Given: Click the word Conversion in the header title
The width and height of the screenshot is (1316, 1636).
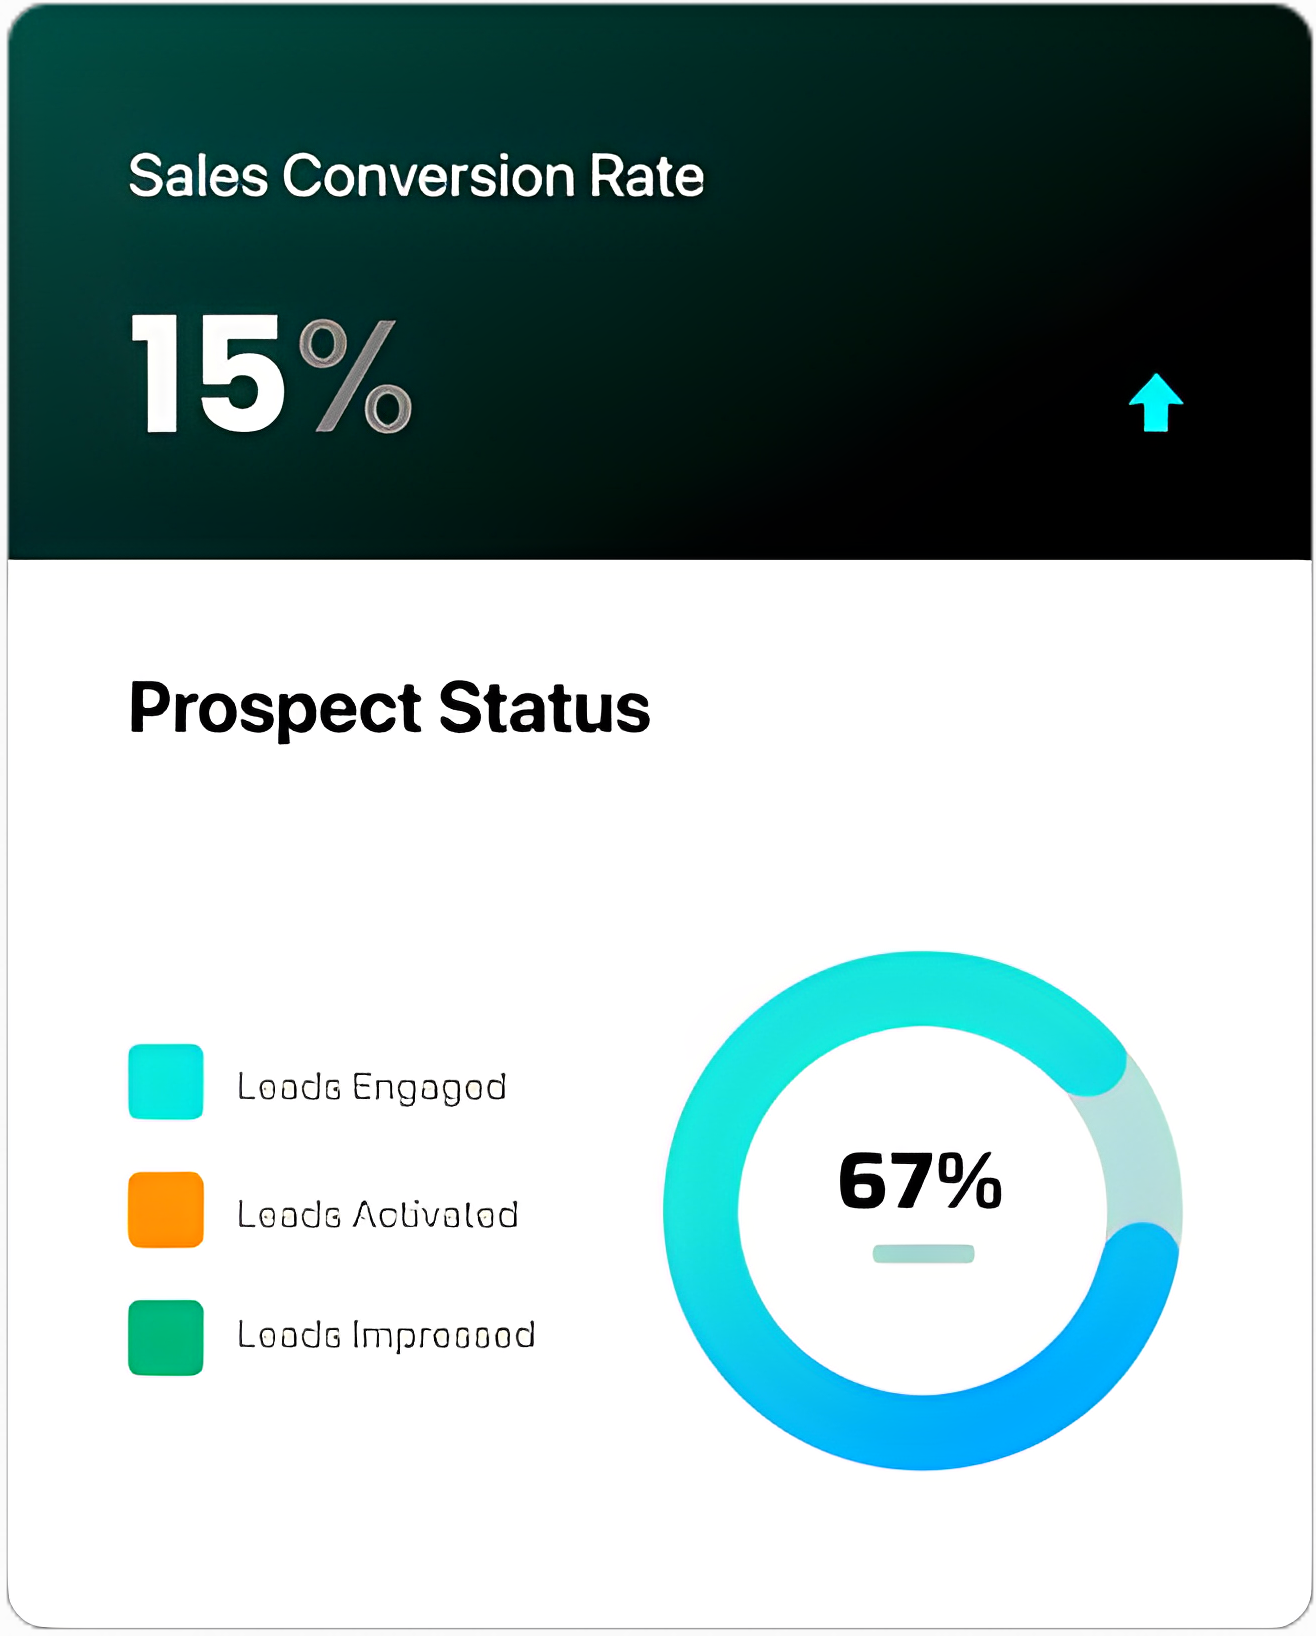Looking at the screenshot, I should [428, 176].
